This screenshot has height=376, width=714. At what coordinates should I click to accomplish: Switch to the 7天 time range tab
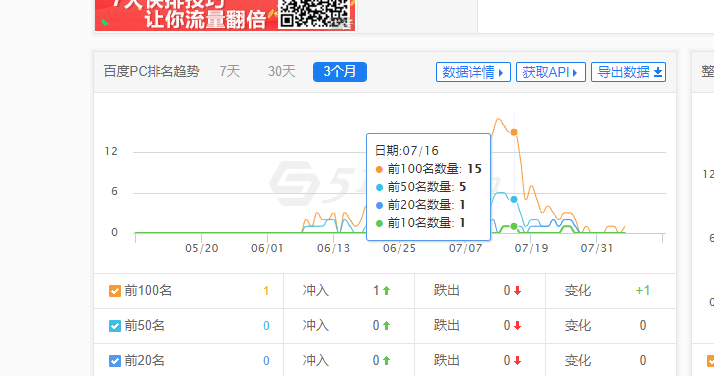tap(230, 71)
